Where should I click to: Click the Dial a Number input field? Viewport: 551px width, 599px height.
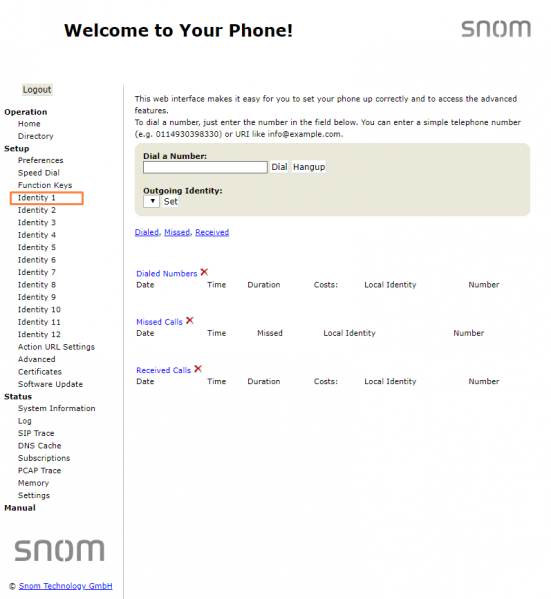(x=205, y=167)
